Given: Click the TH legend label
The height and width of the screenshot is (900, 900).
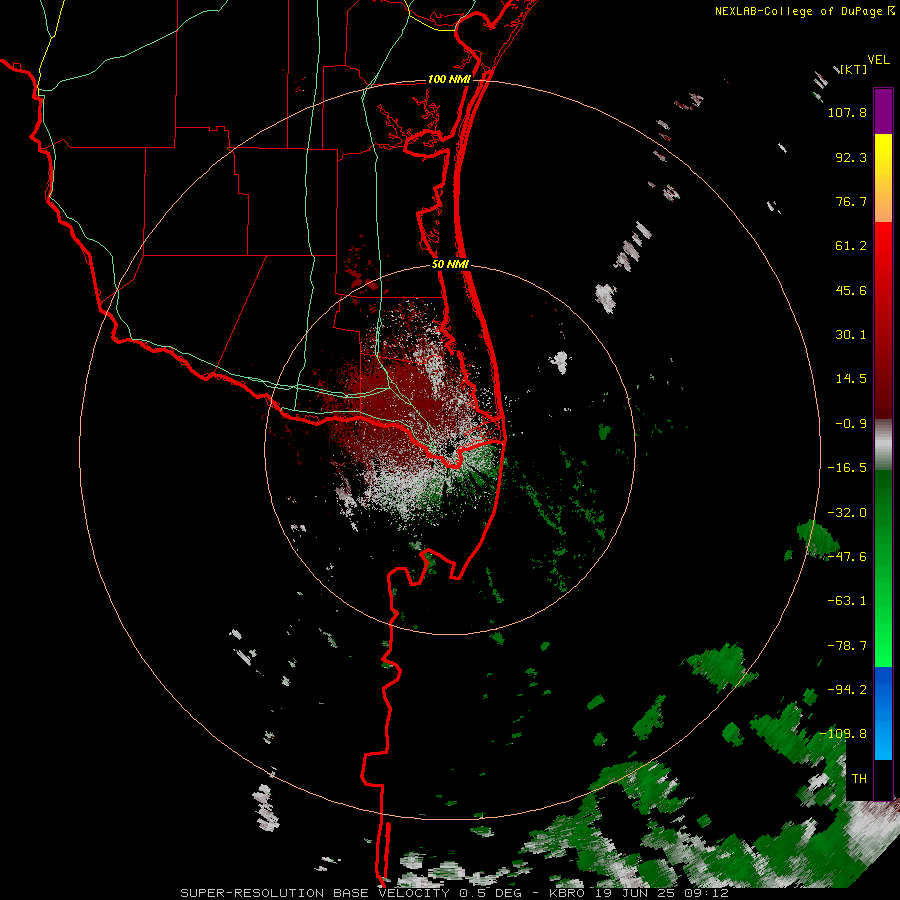Looking at the screenshot, I should (859, 779).
